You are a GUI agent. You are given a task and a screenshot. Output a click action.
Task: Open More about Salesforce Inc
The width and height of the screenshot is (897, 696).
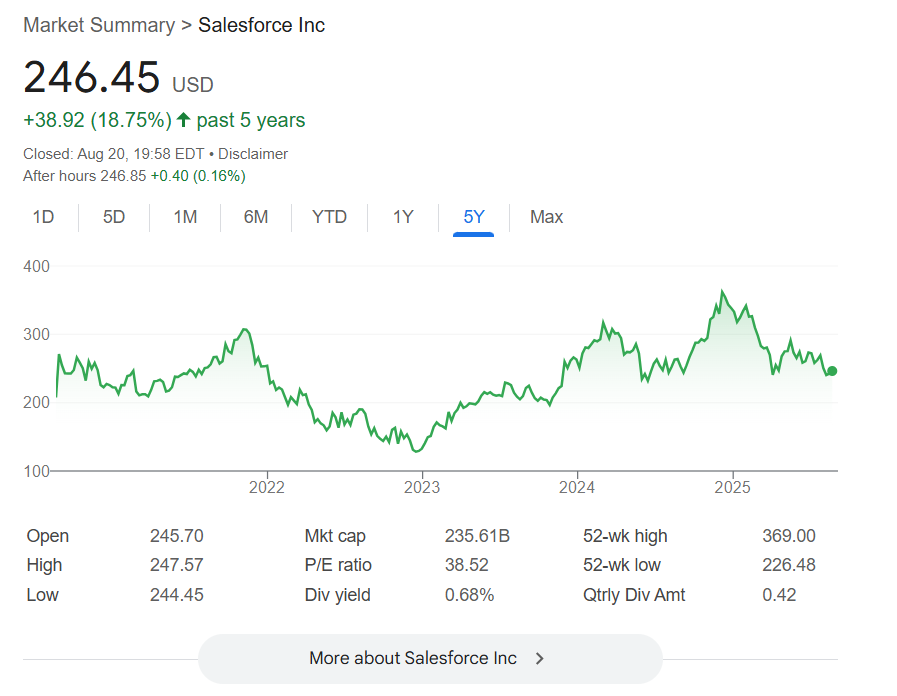(x=430, y=658)
